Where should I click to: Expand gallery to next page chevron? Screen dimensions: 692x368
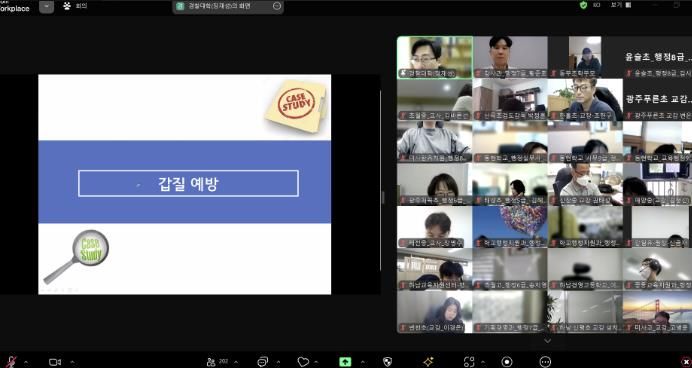547,341
